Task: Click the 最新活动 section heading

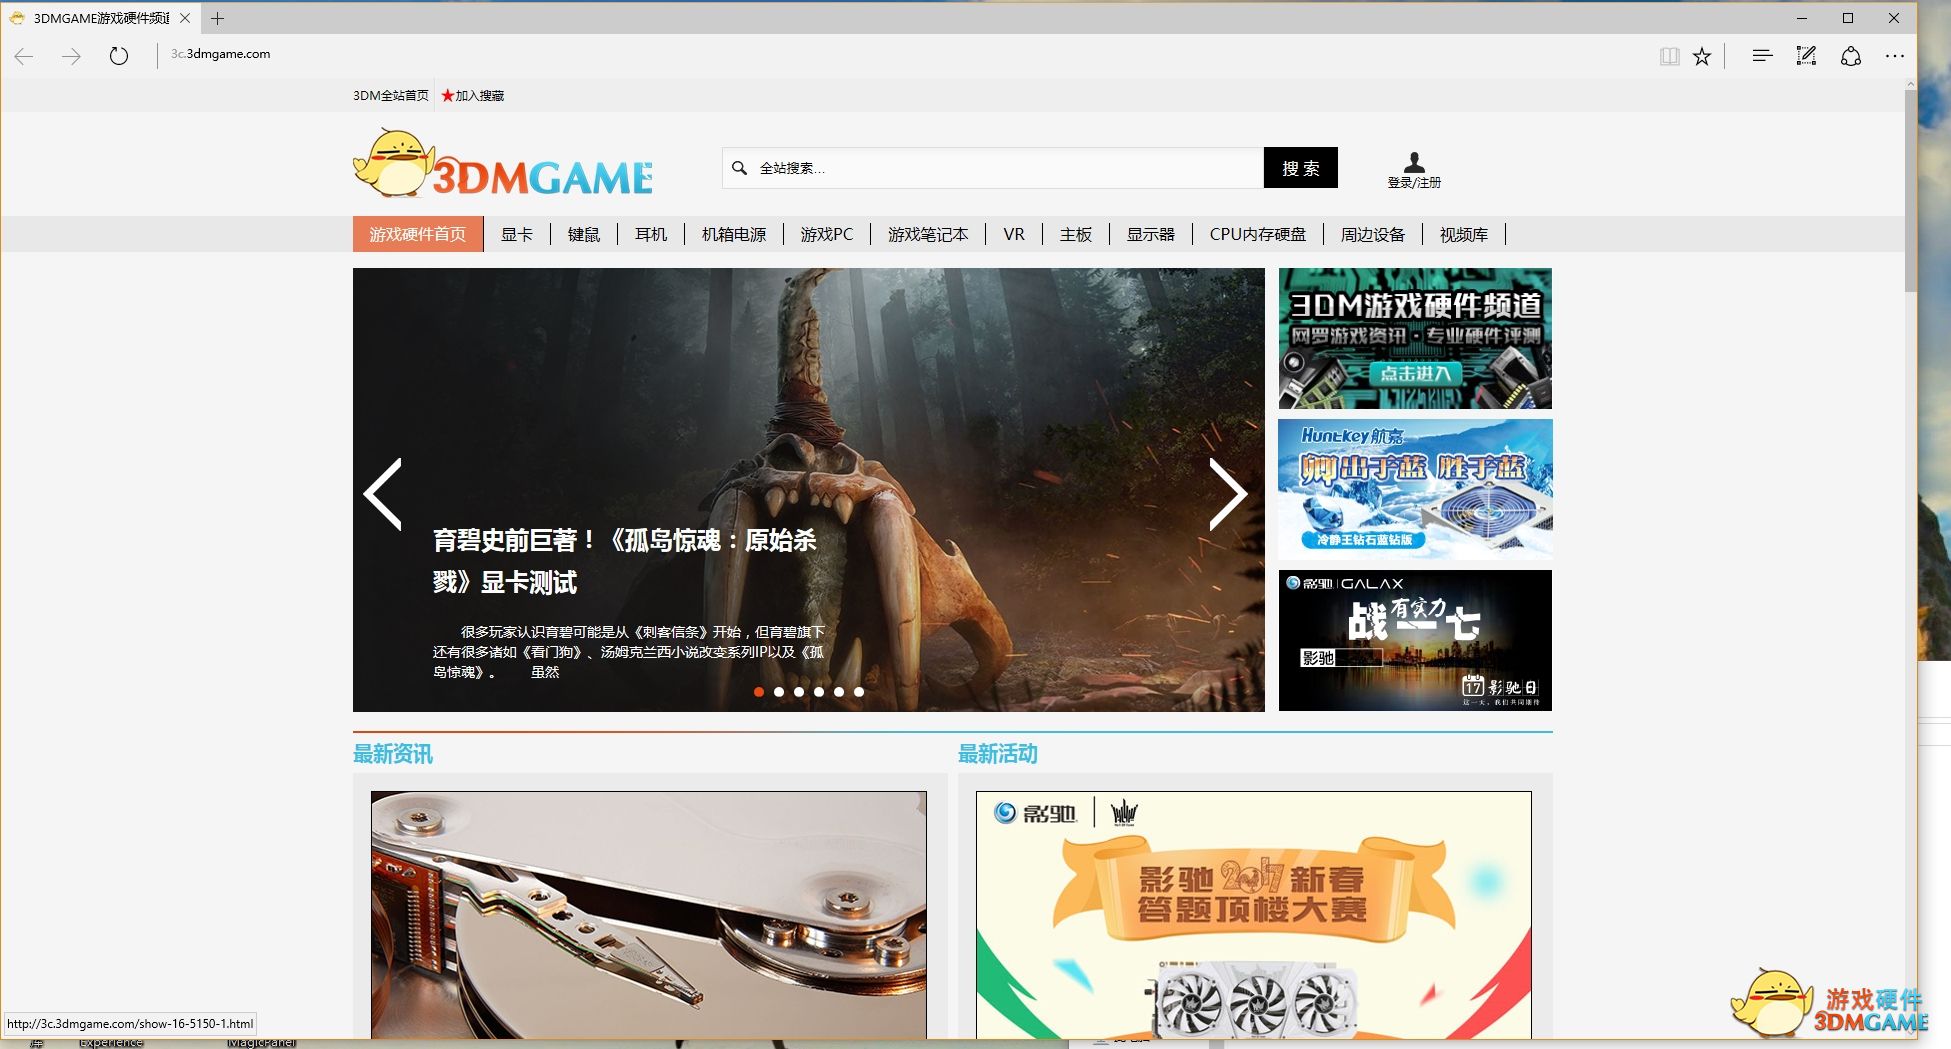Action: (x=998, y=754)
